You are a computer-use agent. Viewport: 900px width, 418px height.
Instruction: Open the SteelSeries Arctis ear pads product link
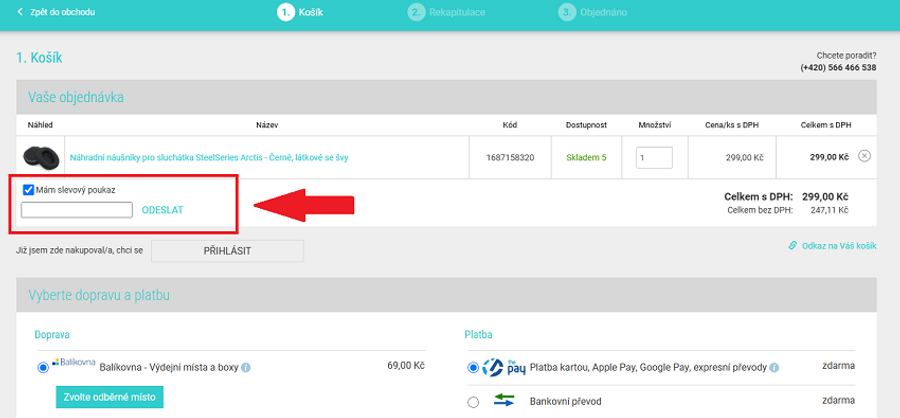click(208, 157)
